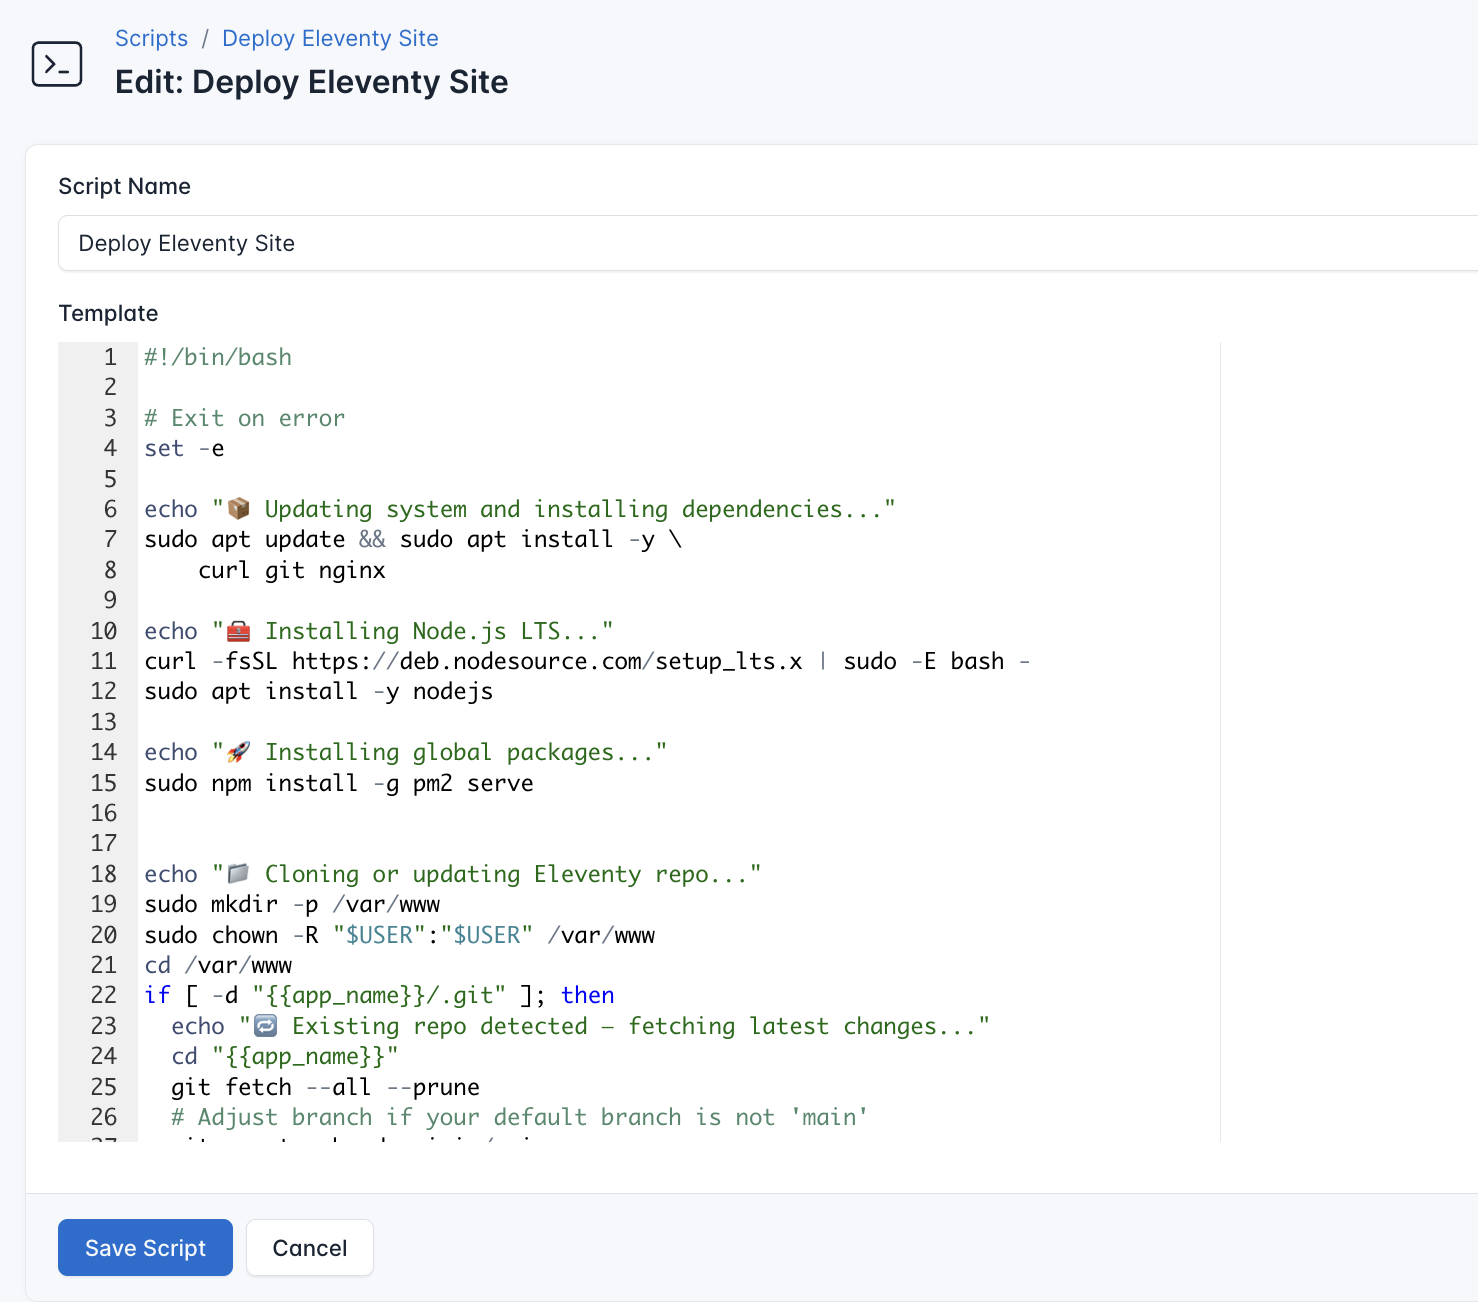Viewport: 1478px width, 1302px height.
Task: Click line number 1 in the editor
Action: [x=109, y=357]
